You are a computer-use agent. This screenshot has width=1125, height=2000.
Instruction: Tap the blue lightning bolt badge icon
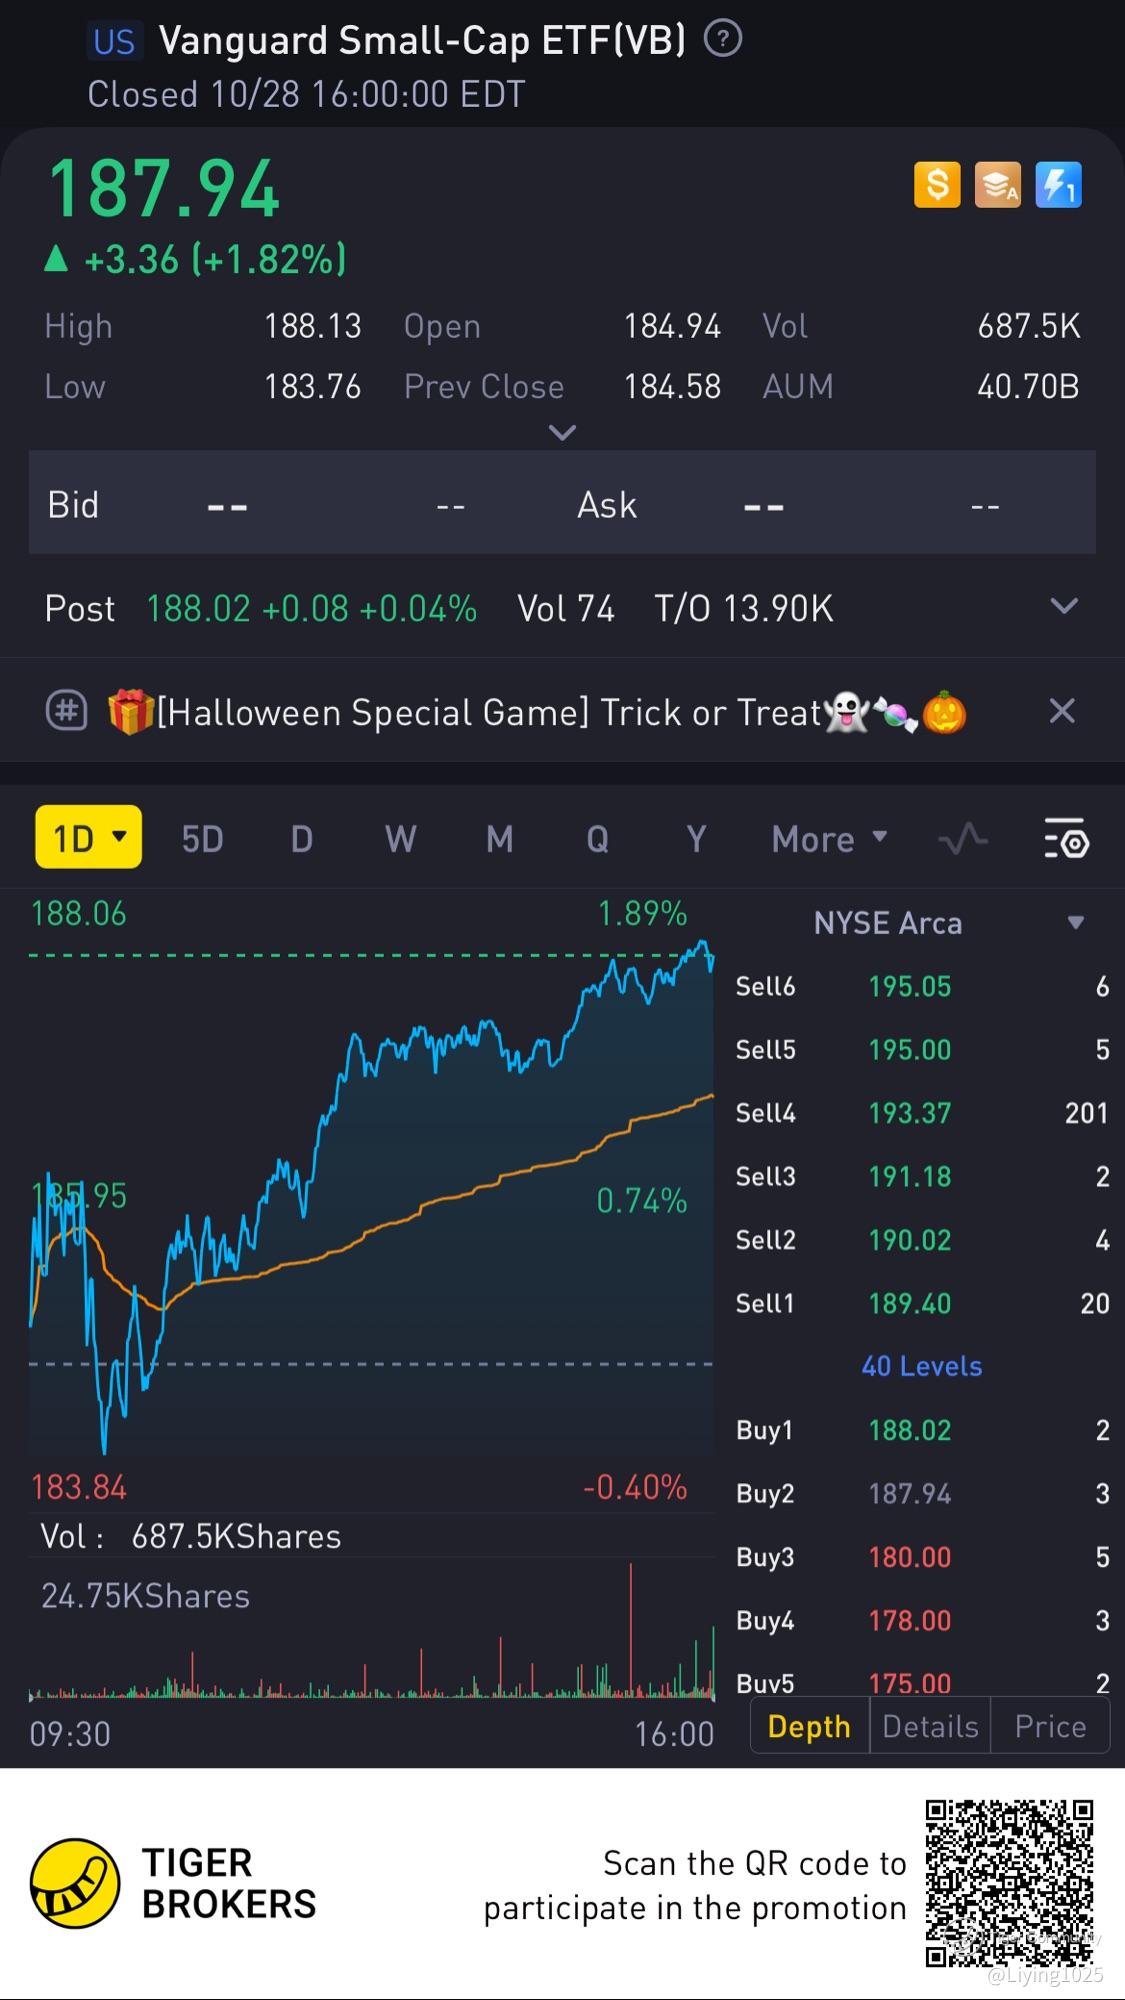tap(1058, 185)
